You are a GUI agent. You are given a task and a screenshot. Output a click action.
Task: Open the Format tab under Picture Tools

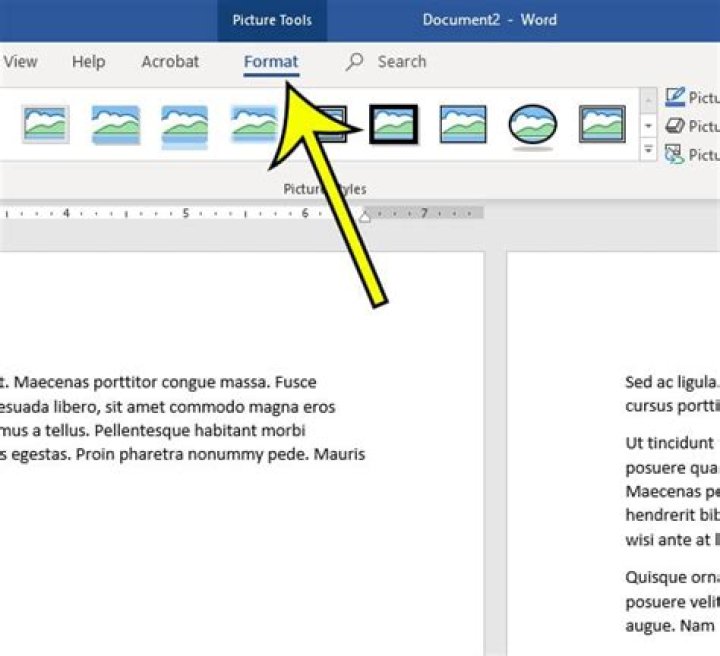click(271, 62)
